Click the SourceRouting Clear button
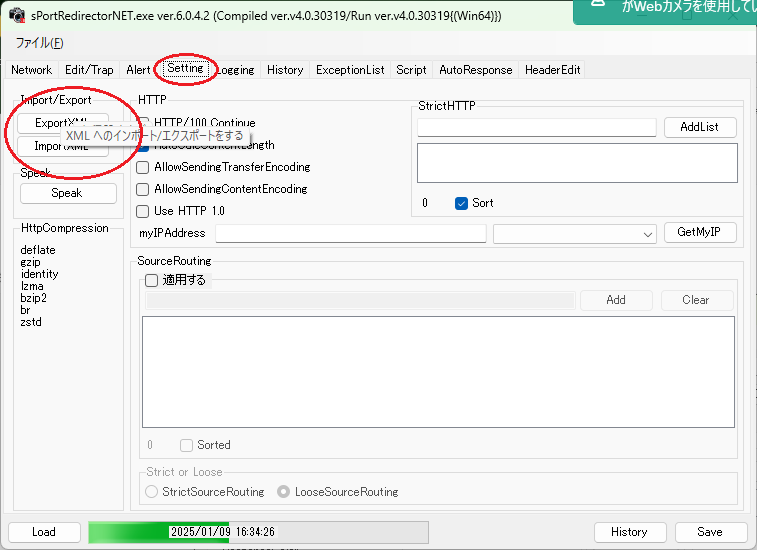The width and height of the screenshot is (757, 550). tap(697, 300)
